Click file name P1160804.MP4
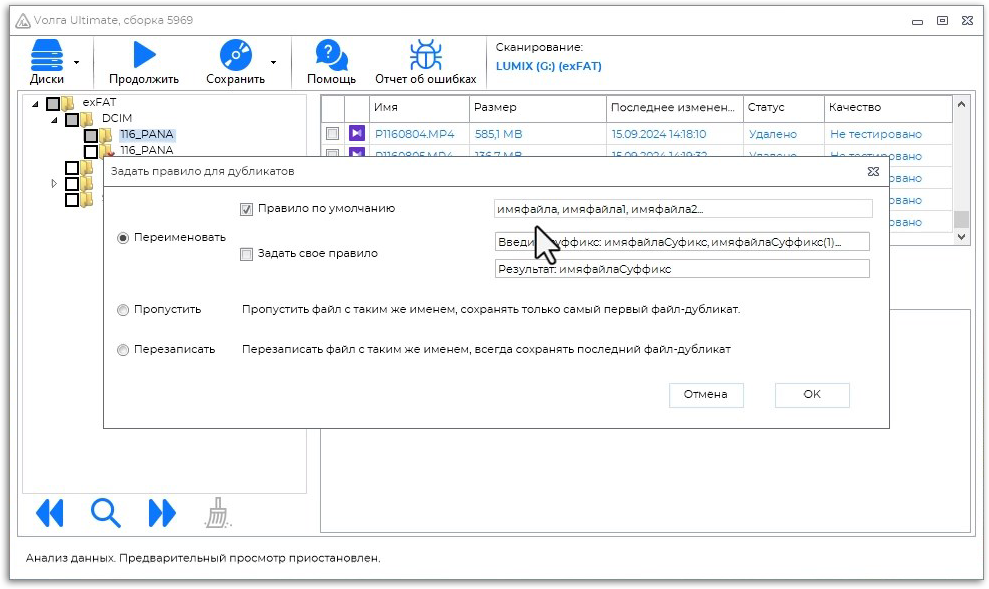The width and height of the screenshot is (989, 589). 414,134
